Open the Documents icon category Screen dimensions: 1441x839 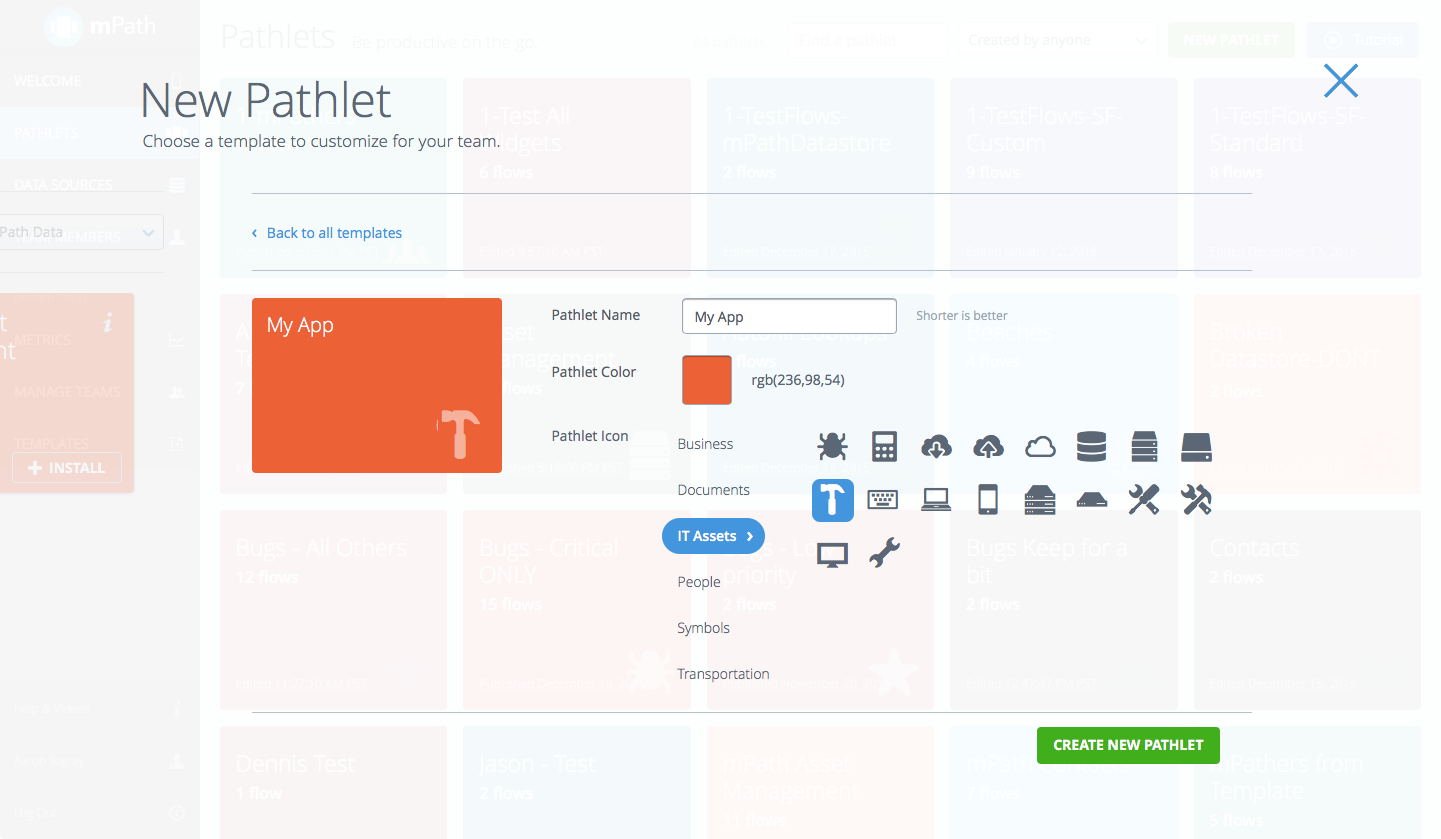(x=713, y=490)
